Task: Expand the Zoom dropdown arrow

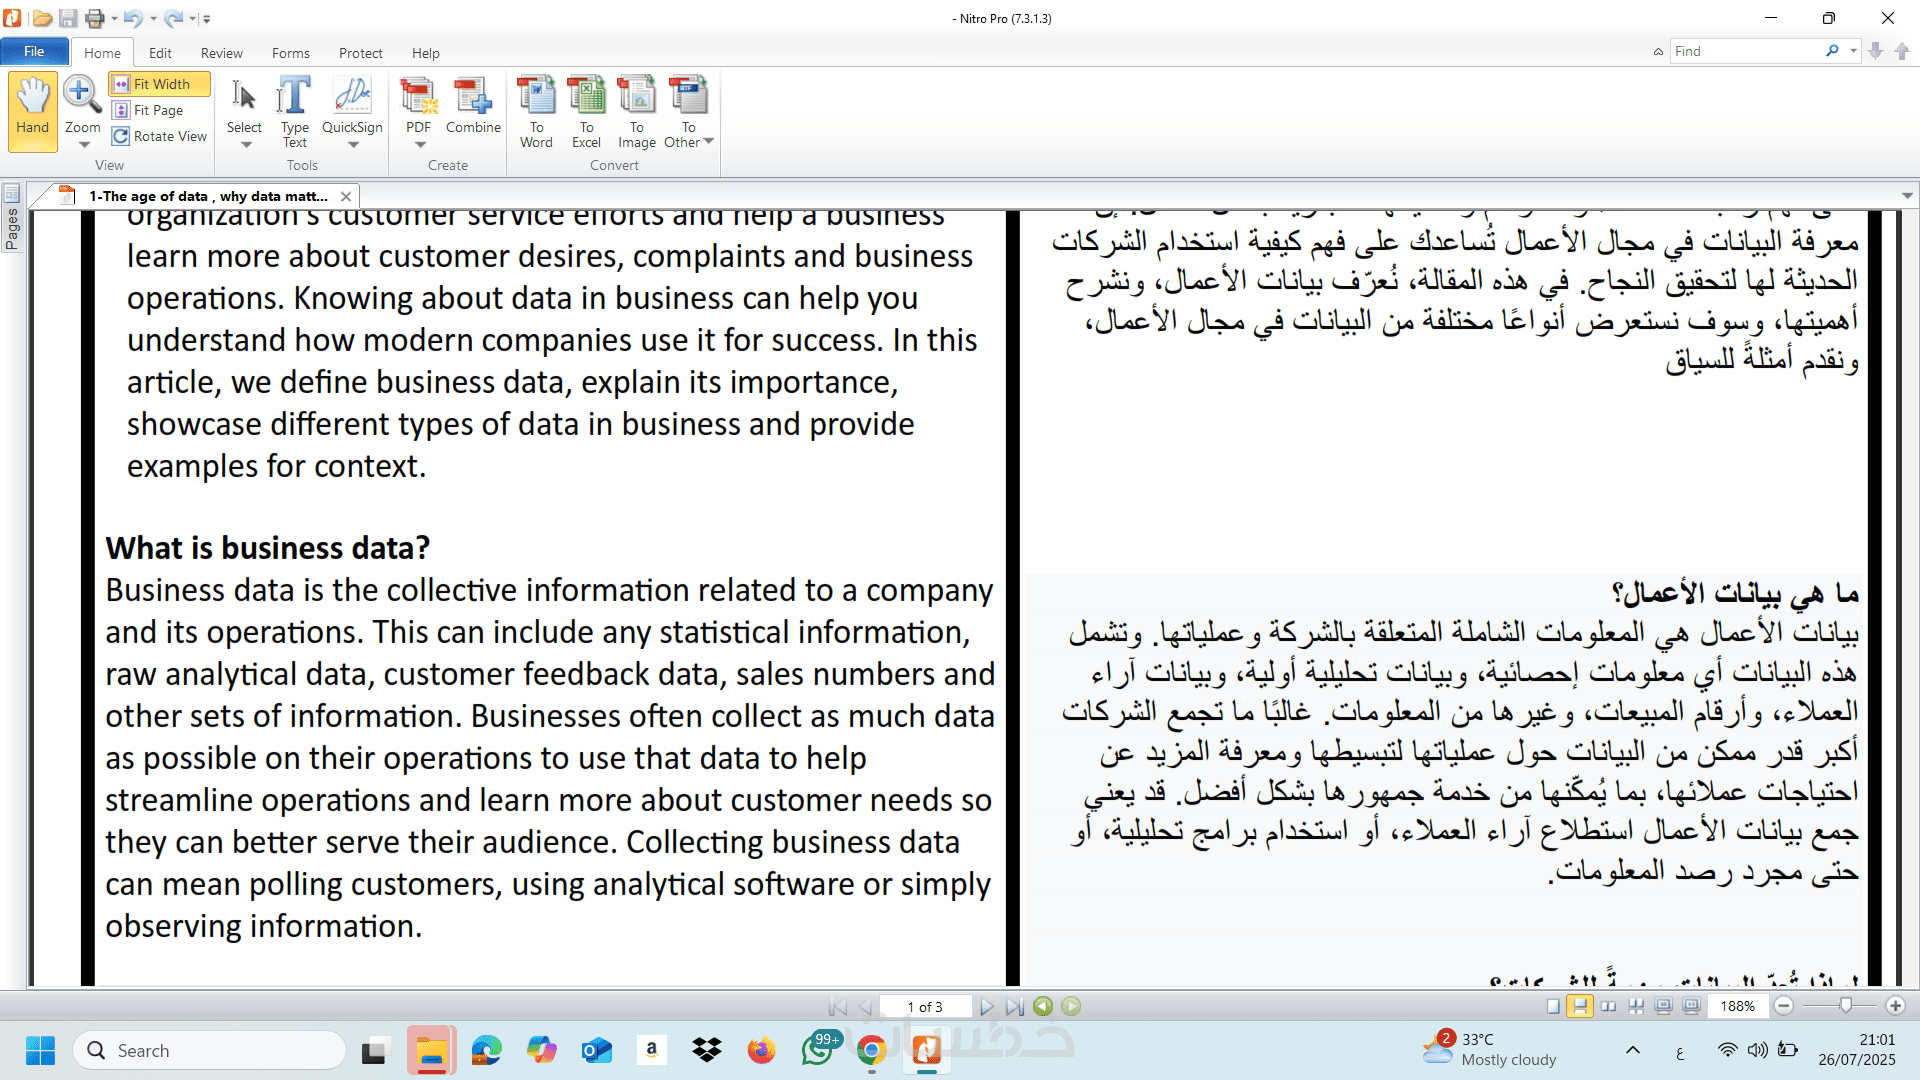Action: (x=83, y=145)
